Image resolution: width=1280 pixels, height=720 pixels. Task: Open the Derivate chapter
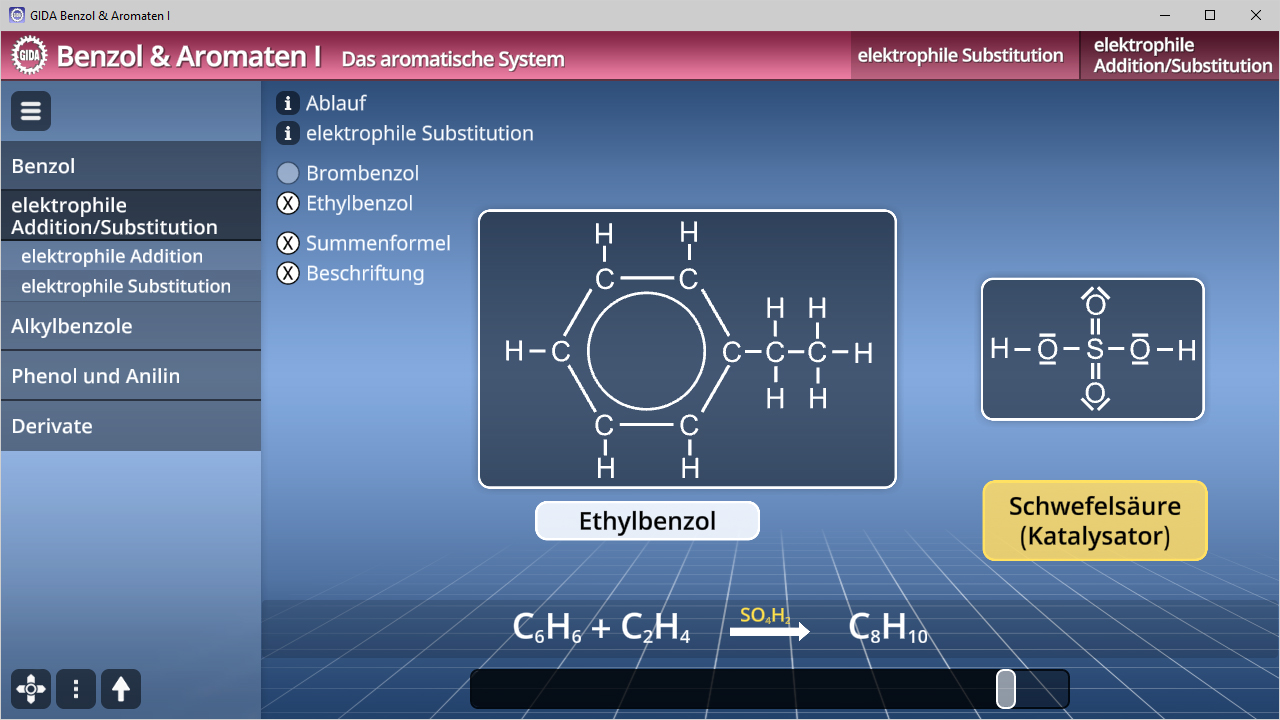click(x=130, y=426)
